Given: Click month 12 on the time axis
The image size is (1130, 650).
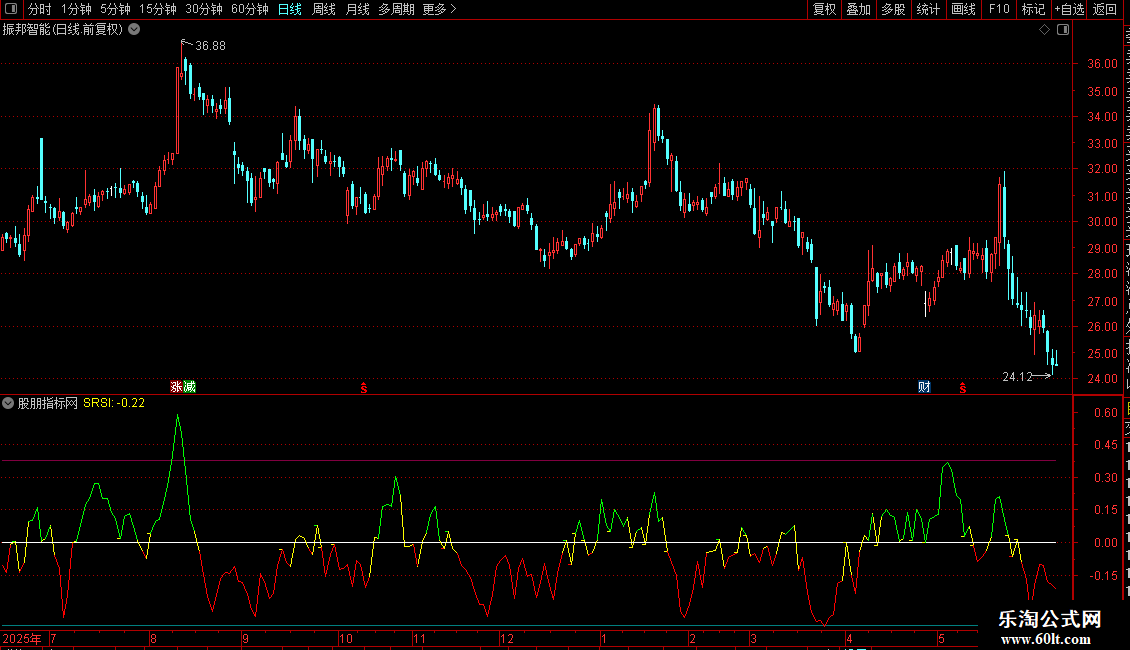Looking at the screenshot, I should coord(507,638).
